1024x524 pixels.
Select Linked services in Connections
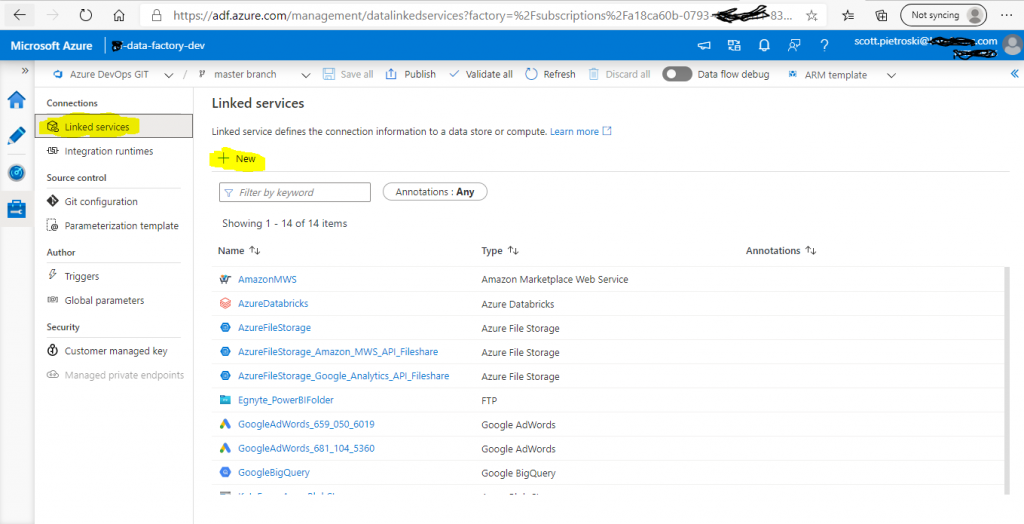click(114, 127)
